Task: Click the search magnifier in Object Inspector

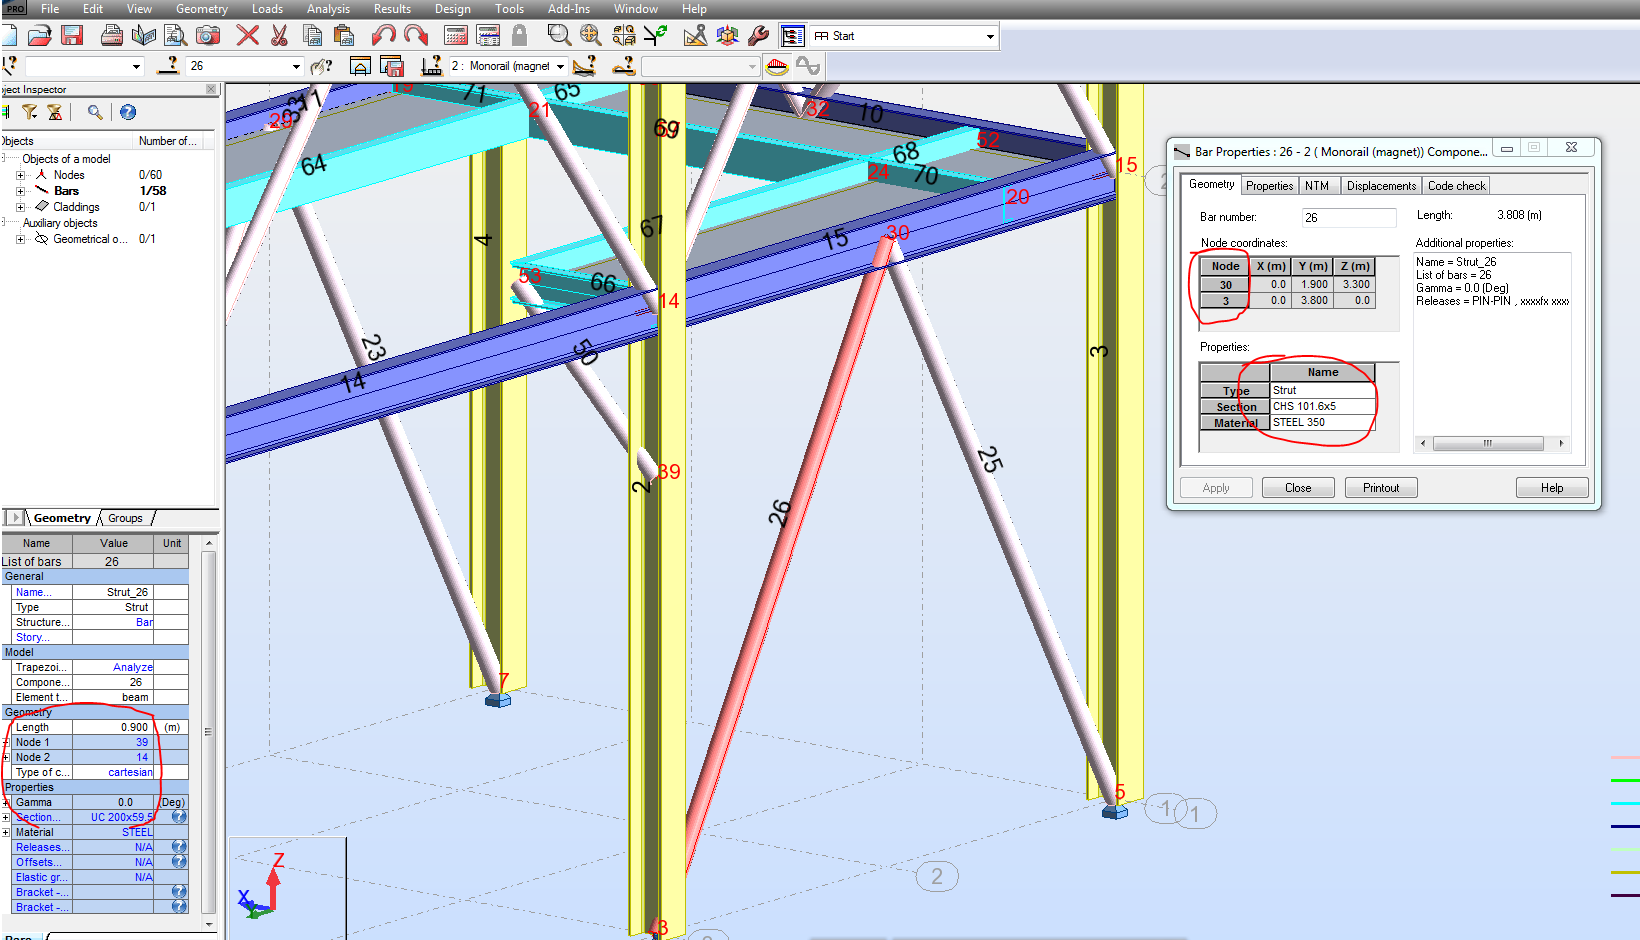Action: [x=95, y=112]
